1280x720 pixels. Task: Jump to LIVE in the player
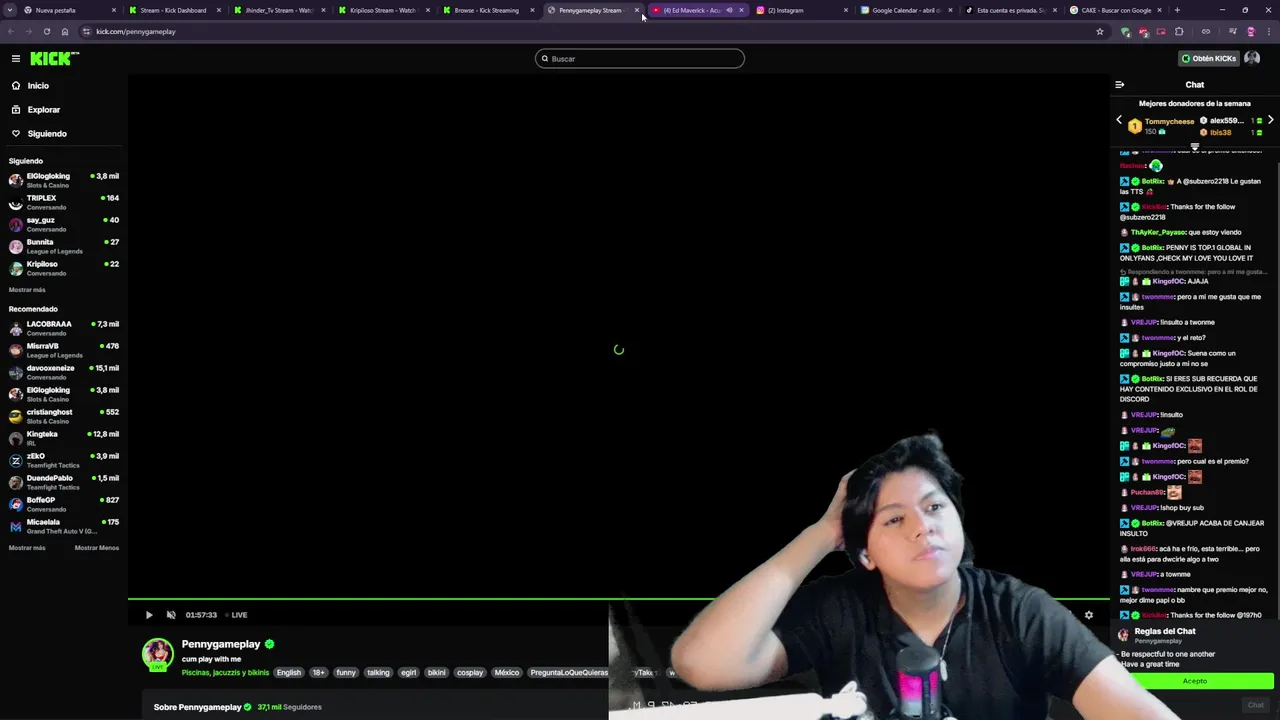pos(237,615)
